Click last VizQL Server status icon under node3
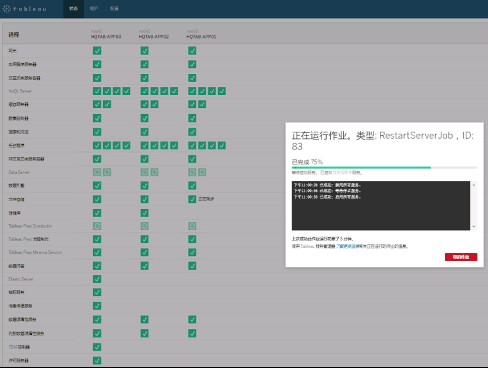 point(222,91)
